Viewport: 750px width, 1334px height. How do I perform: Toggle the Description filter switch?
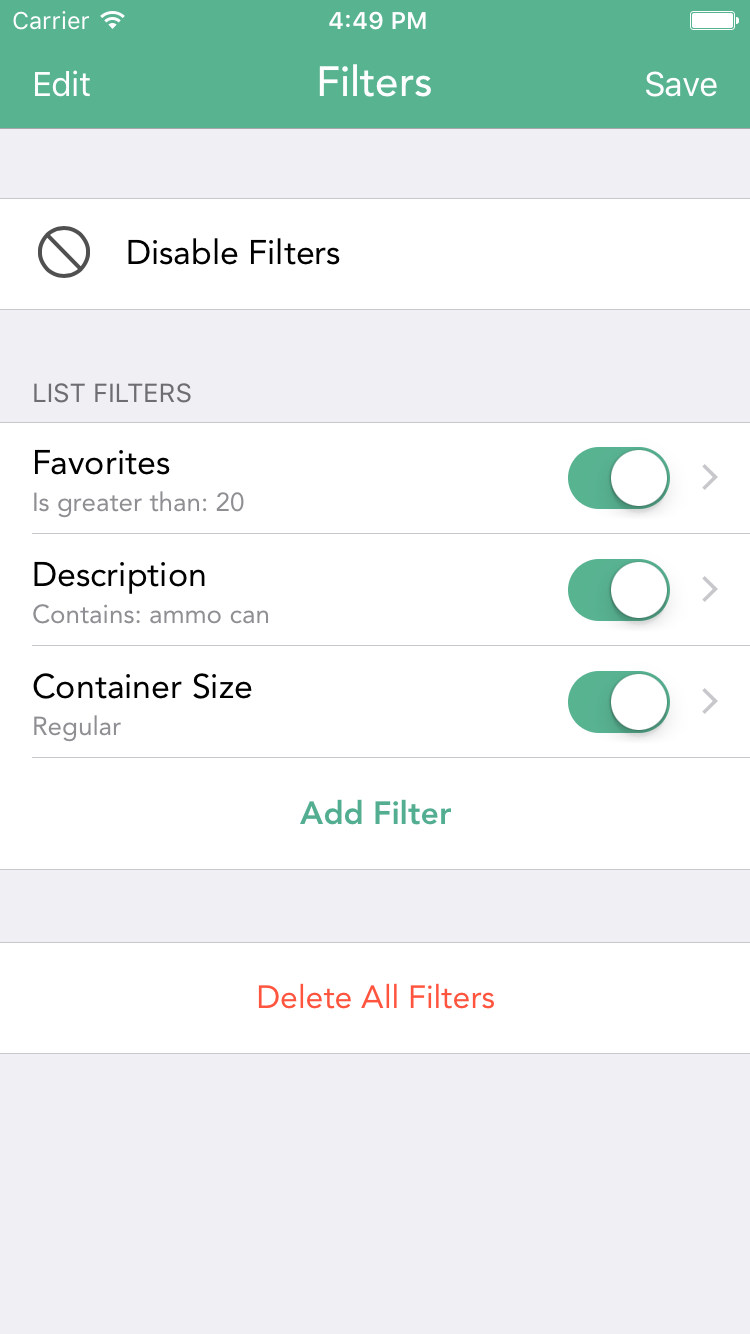[618, 590]
